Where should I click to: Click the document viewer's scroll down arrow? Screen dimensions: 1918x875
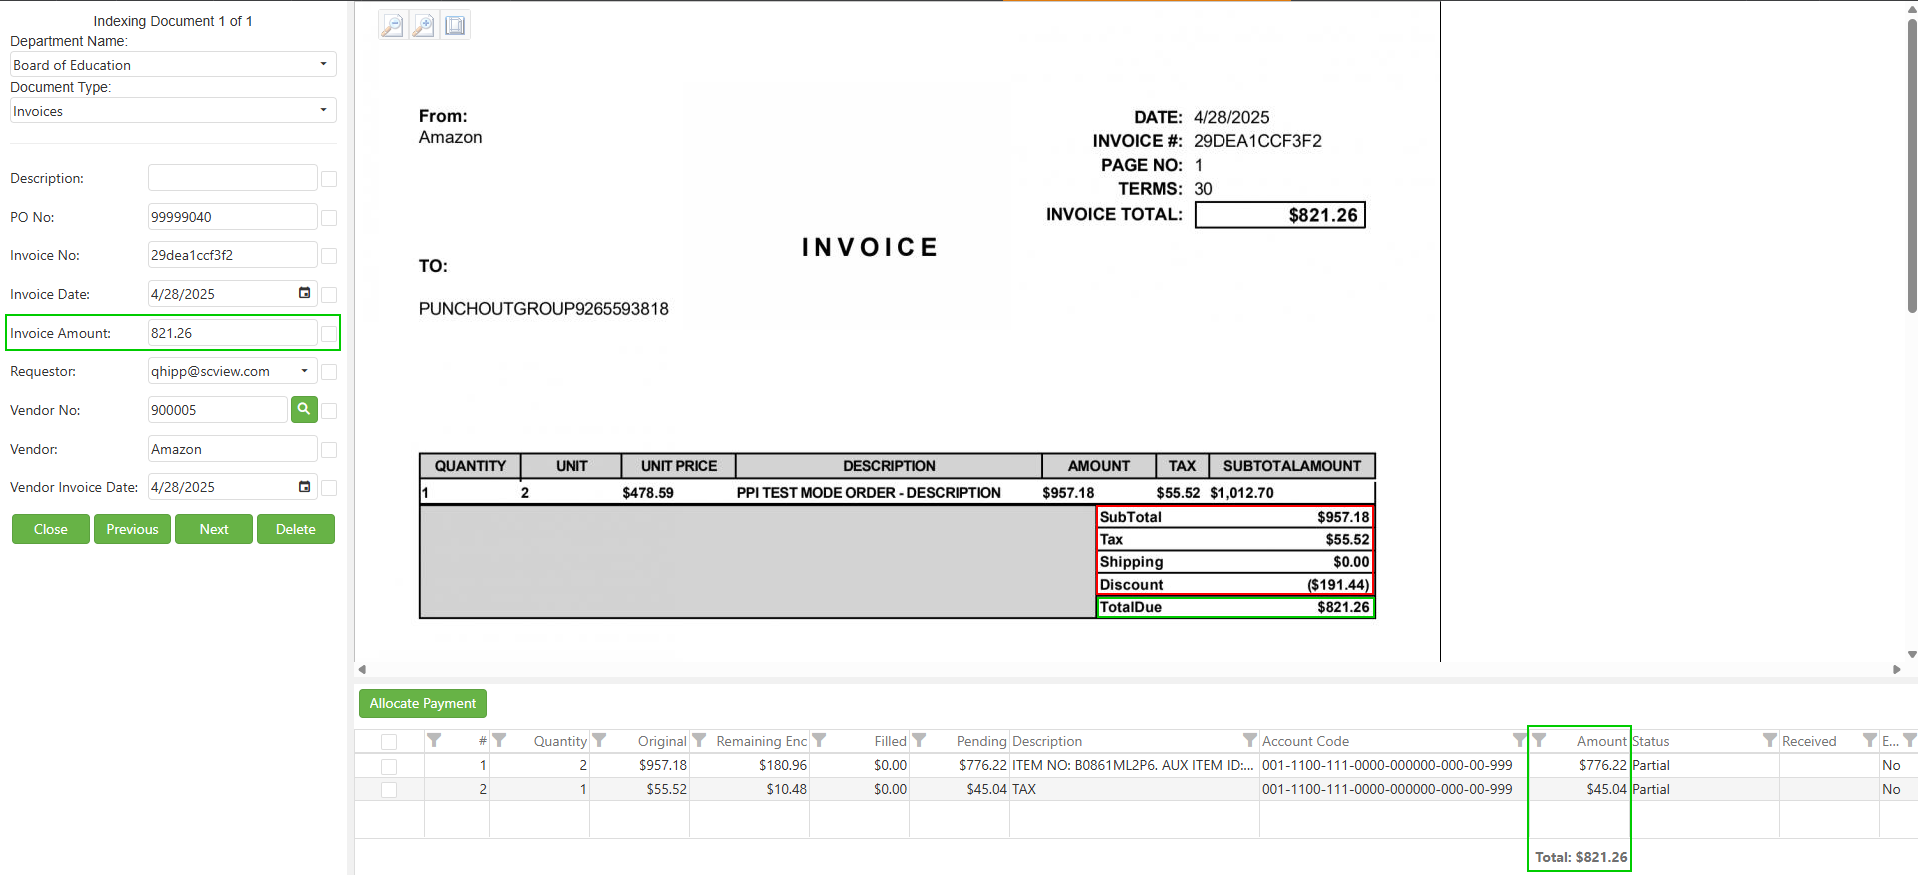coord(1912,655)
